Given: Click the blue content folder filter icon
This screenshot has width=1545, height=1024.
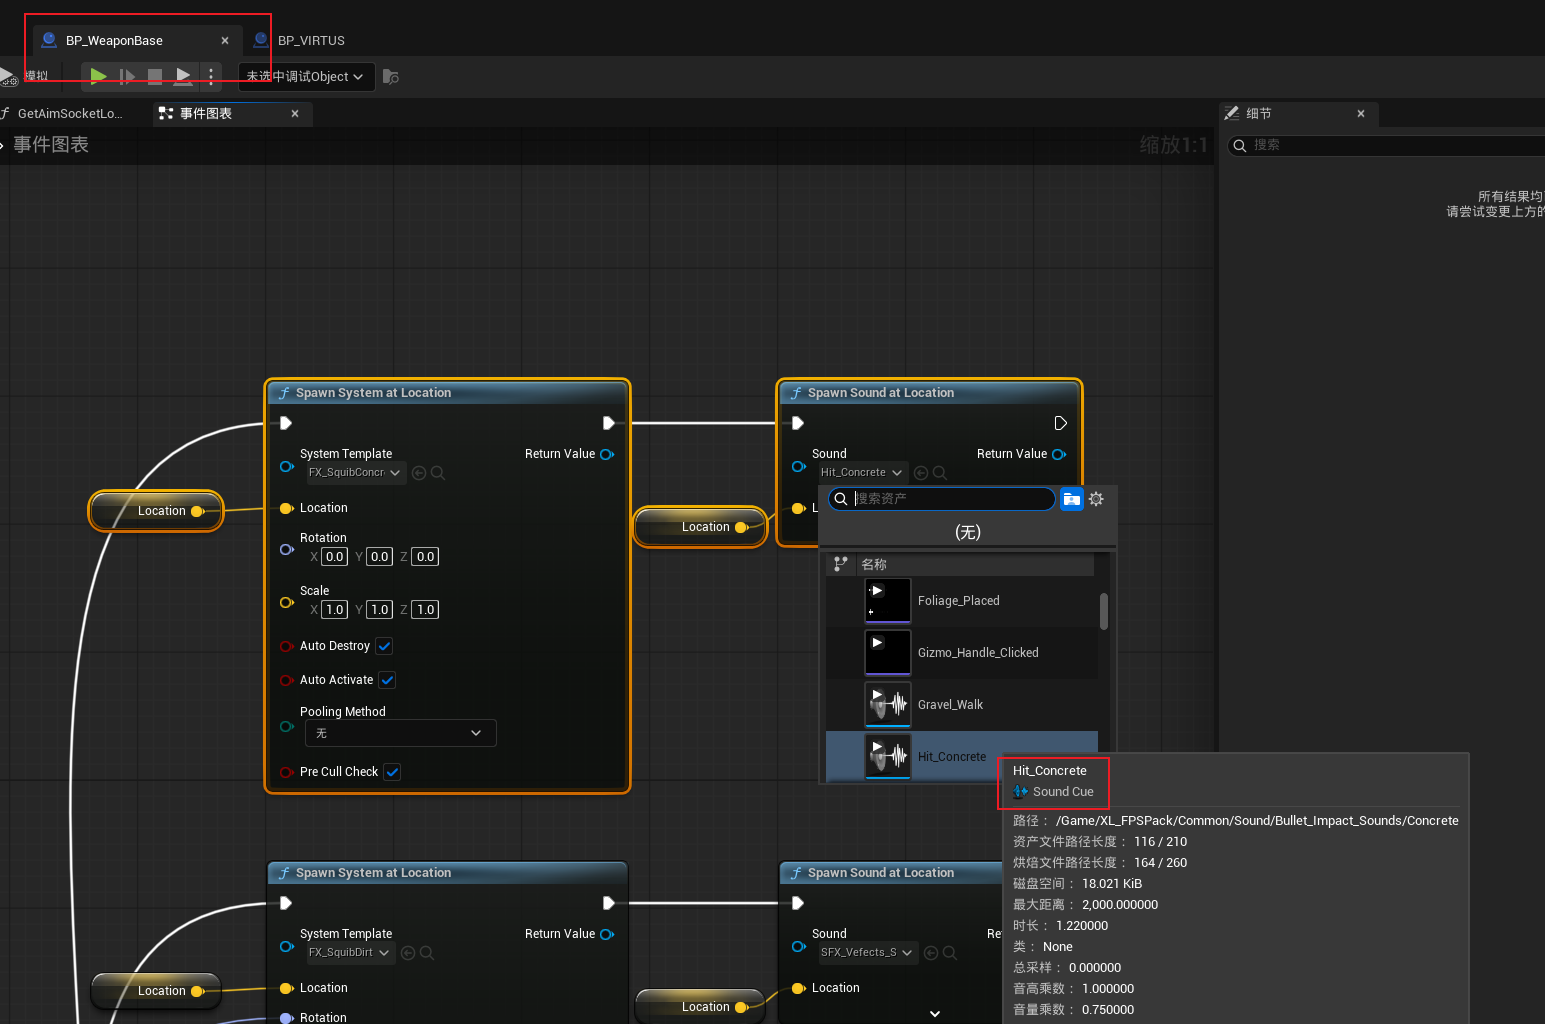Looking at the screenshot, I should click(1072, 499).
